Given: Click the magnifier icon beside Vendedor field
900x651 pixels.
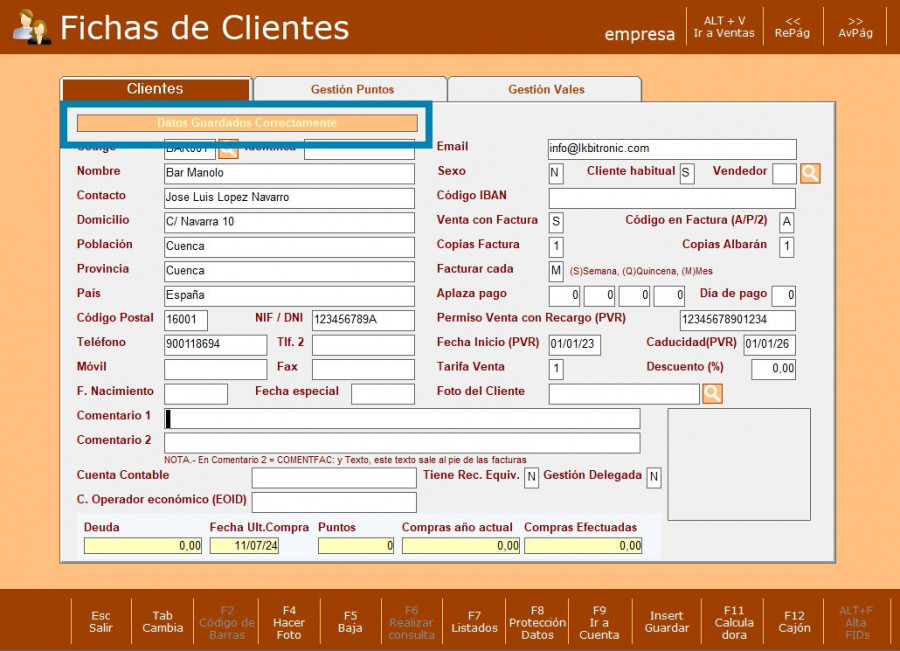Looking at the screenshot, I should click(810, 174).
